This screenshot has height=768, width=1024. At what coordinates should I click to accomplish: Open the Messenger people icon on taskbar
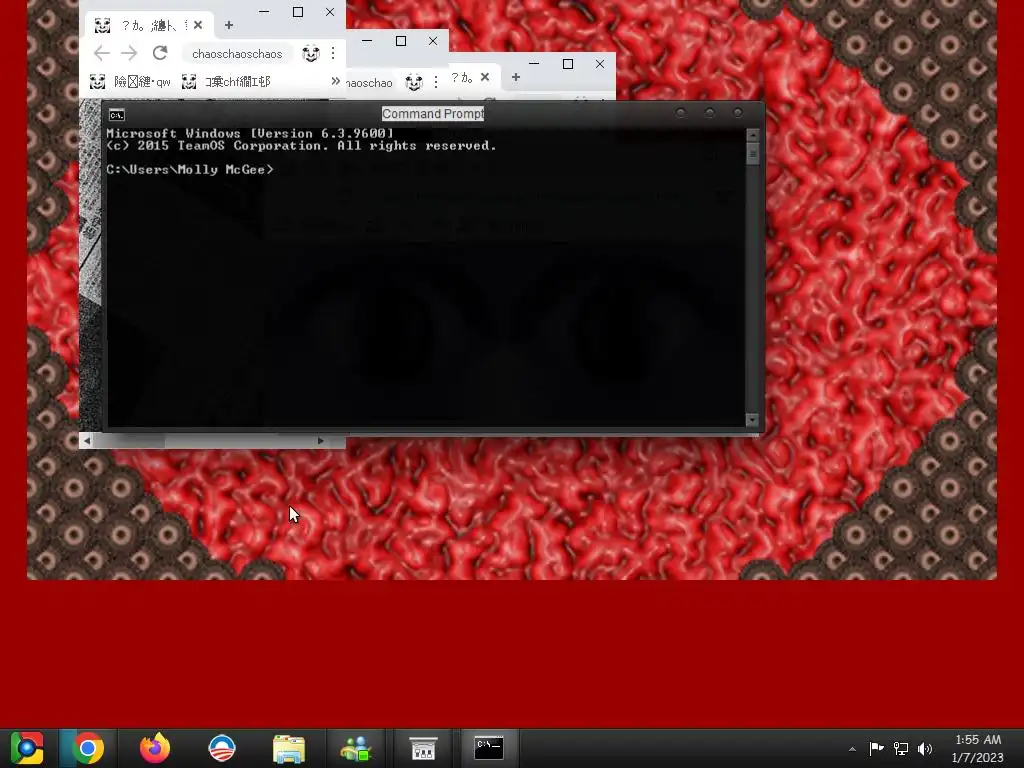(x=357, y=748)
